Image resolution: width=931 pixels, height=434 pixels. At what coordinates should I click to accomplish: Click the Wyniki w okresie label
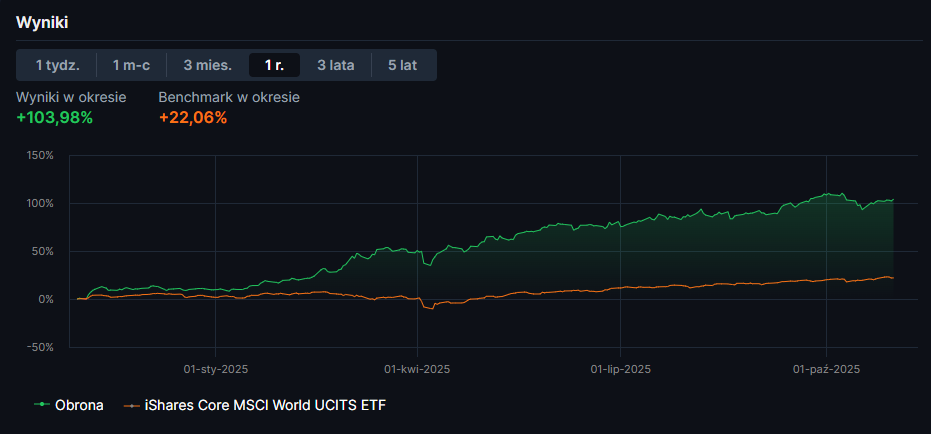[71, 97]
